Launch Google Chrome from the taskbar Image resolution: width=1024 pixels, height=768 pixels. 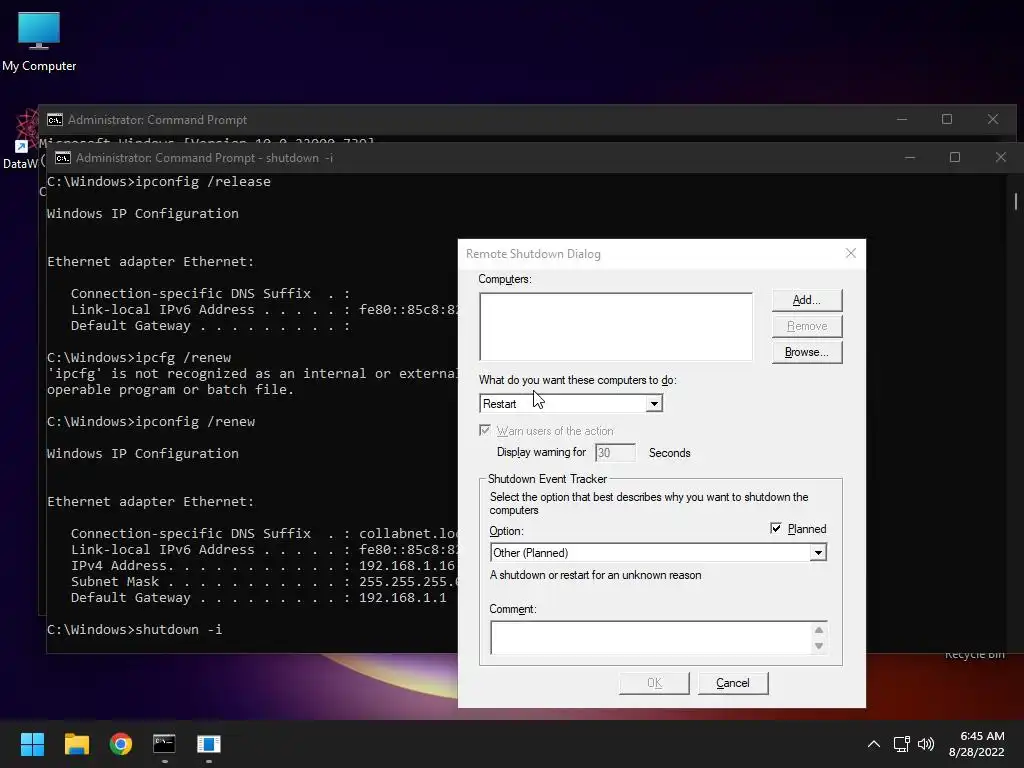(121, 744)
